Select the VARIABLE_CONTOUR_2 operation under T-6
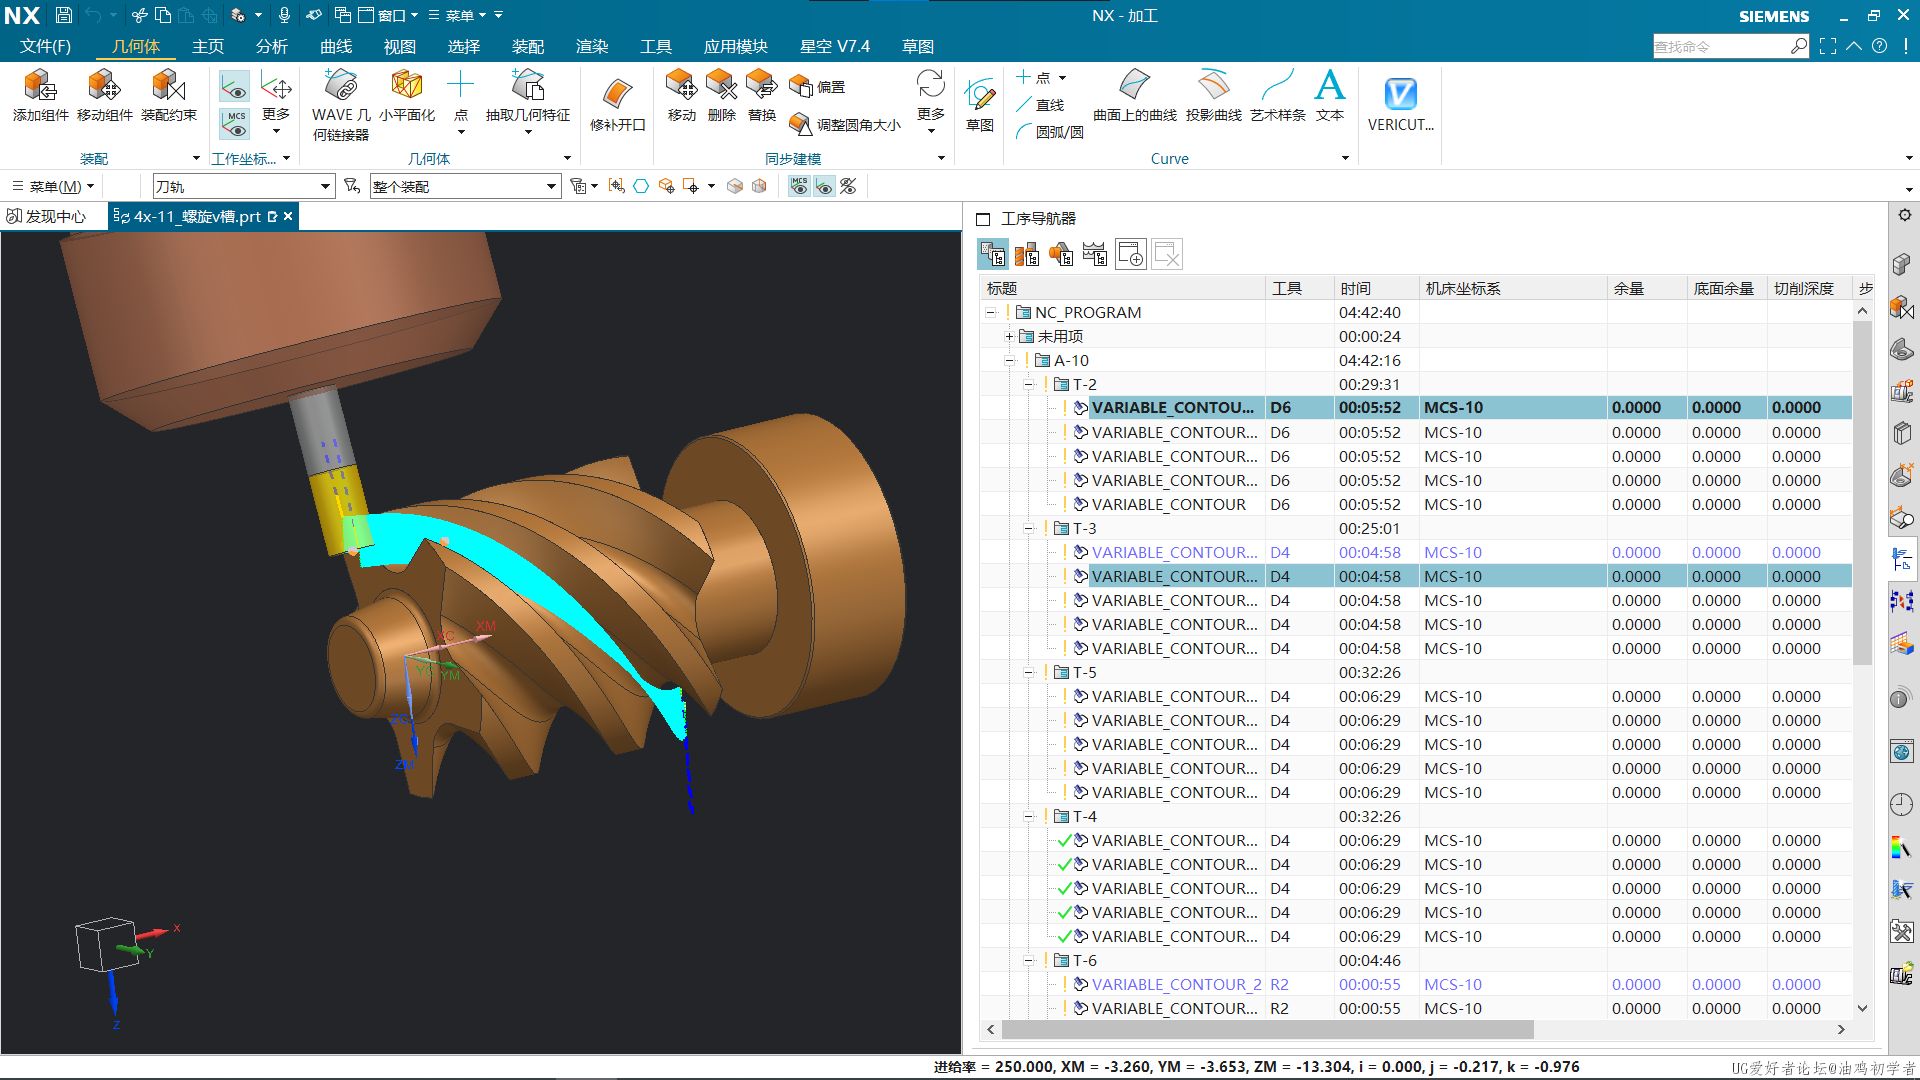The height and width of the screenshot is (1080, 1920). 1176,984
